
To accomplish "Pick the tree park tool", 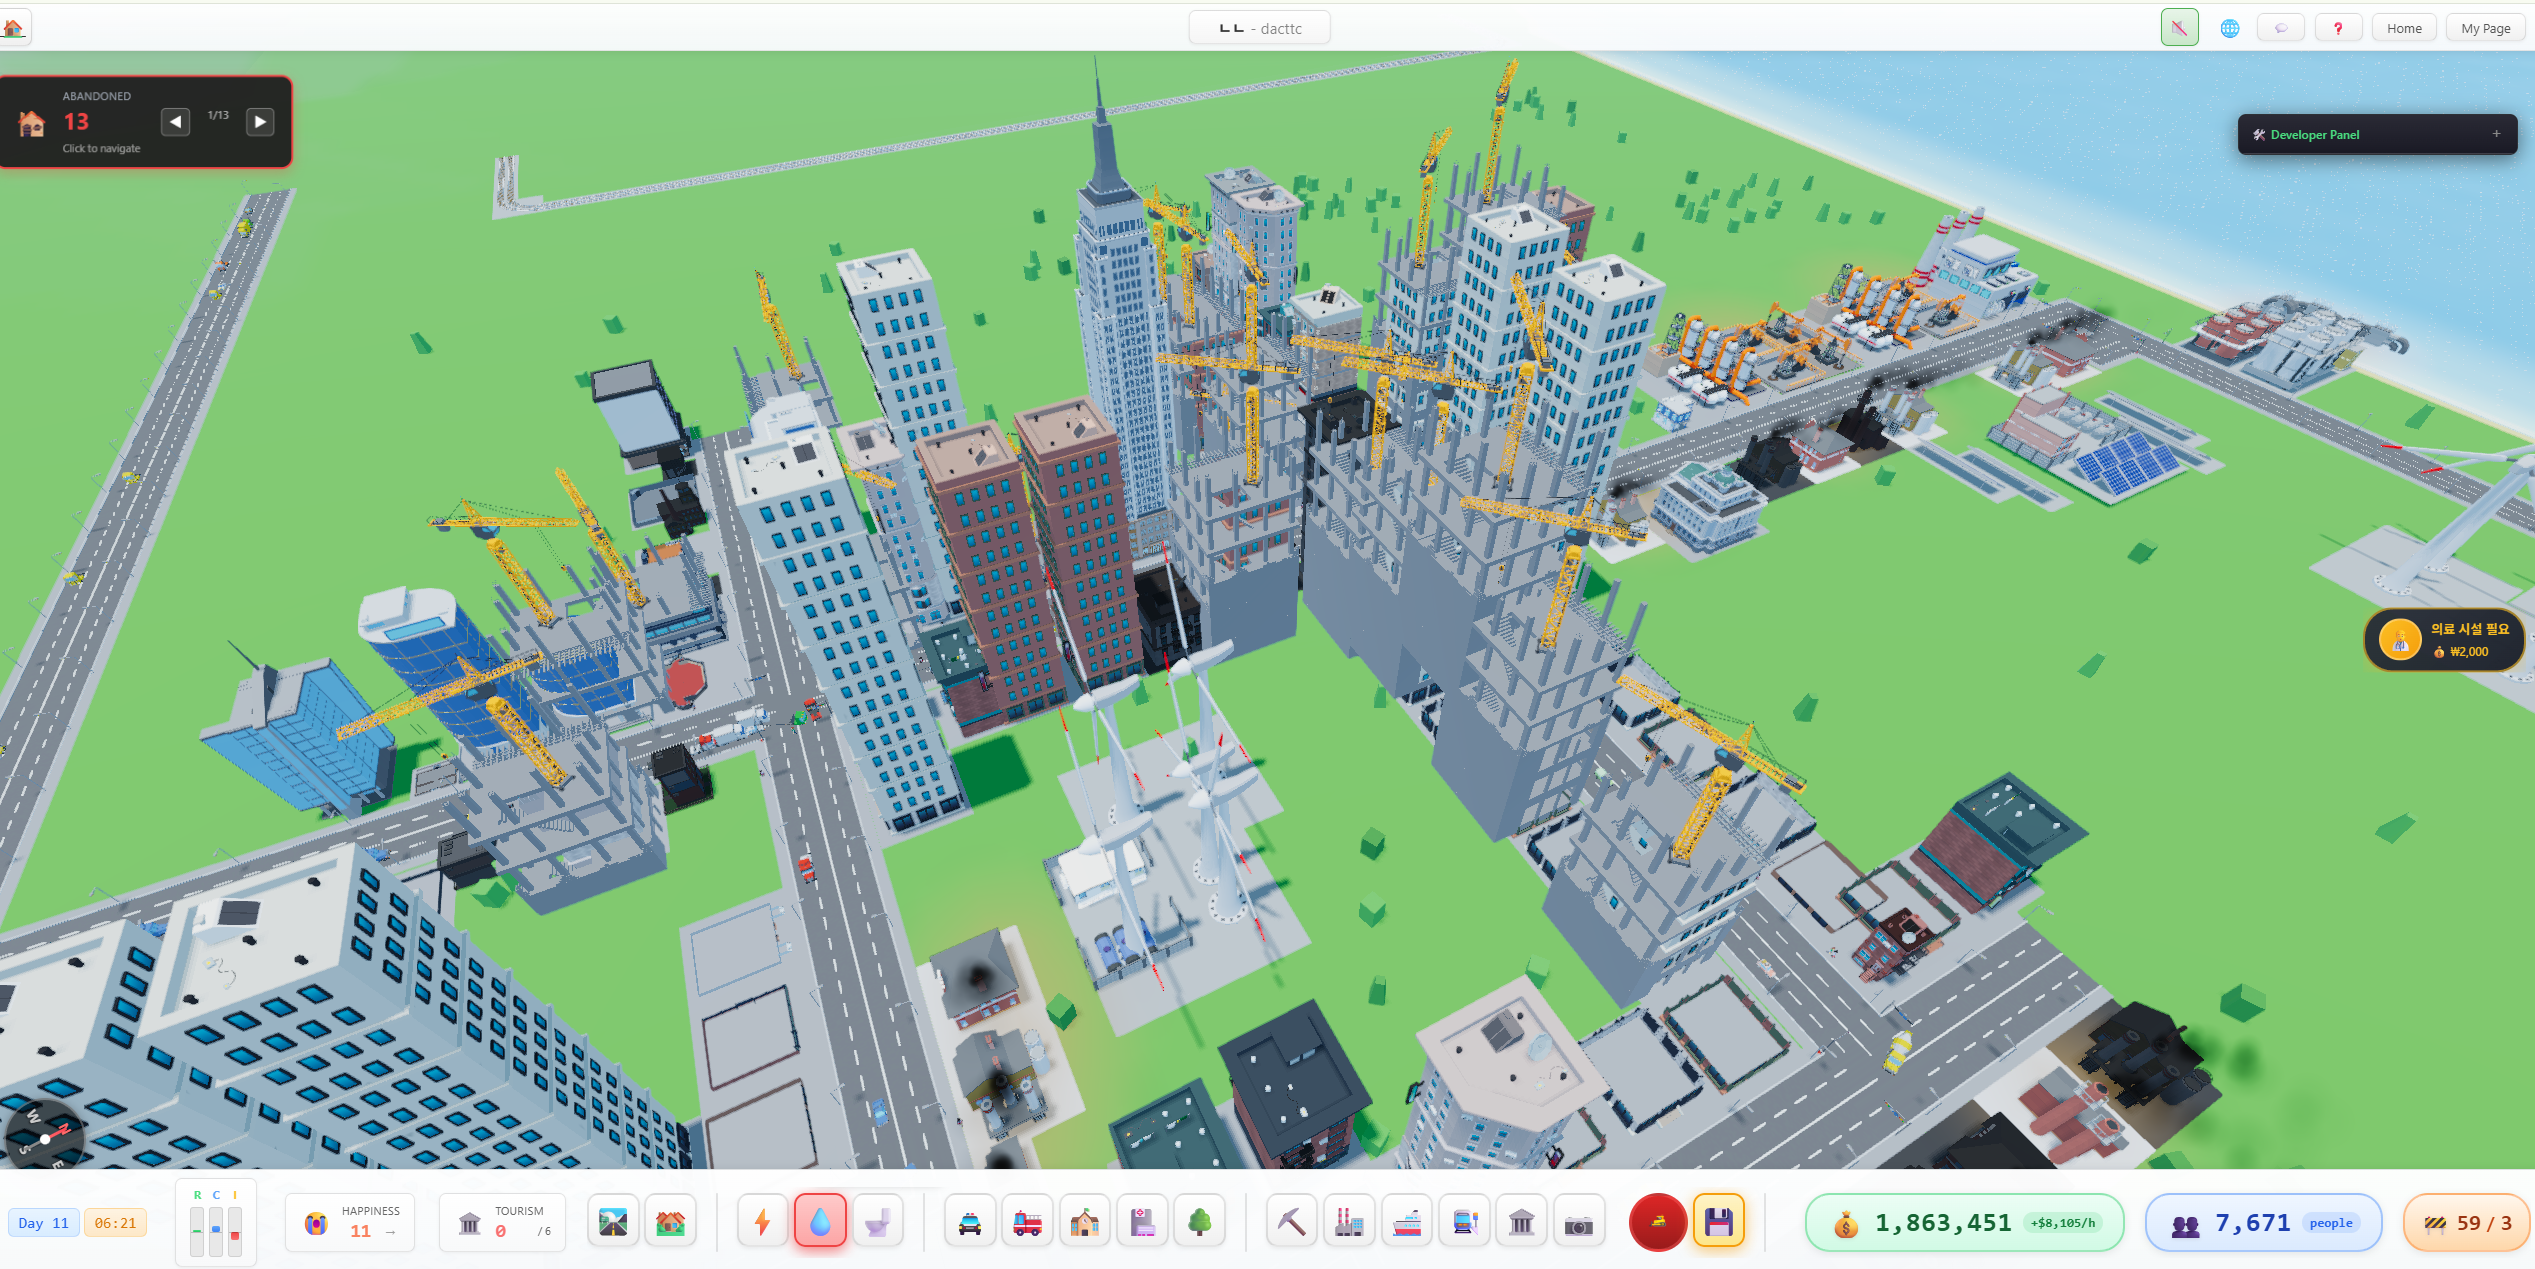I will click(x=1199, y=1222).
